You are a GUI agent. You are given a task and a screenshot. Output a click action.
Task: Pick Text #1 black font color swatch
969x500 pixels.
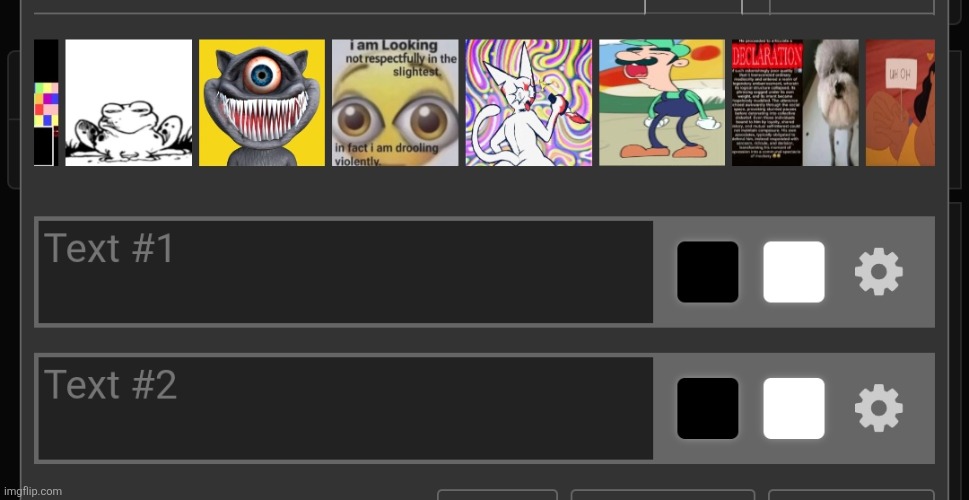[708, 272]
